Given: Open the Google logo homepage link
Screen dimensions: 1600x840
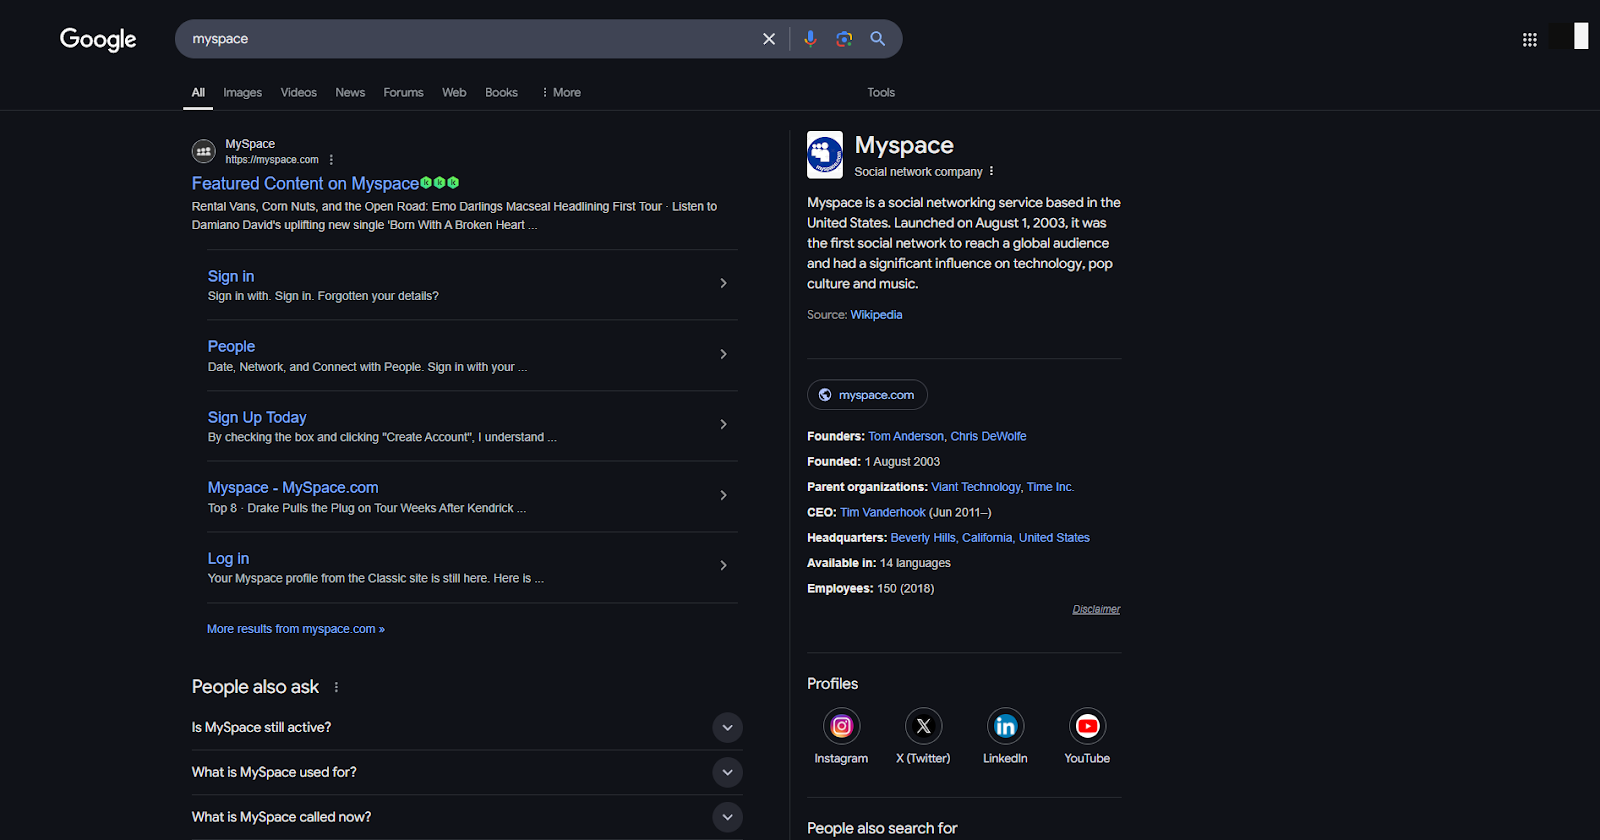Looking at the screenshot, I should (x=98, y=39).
